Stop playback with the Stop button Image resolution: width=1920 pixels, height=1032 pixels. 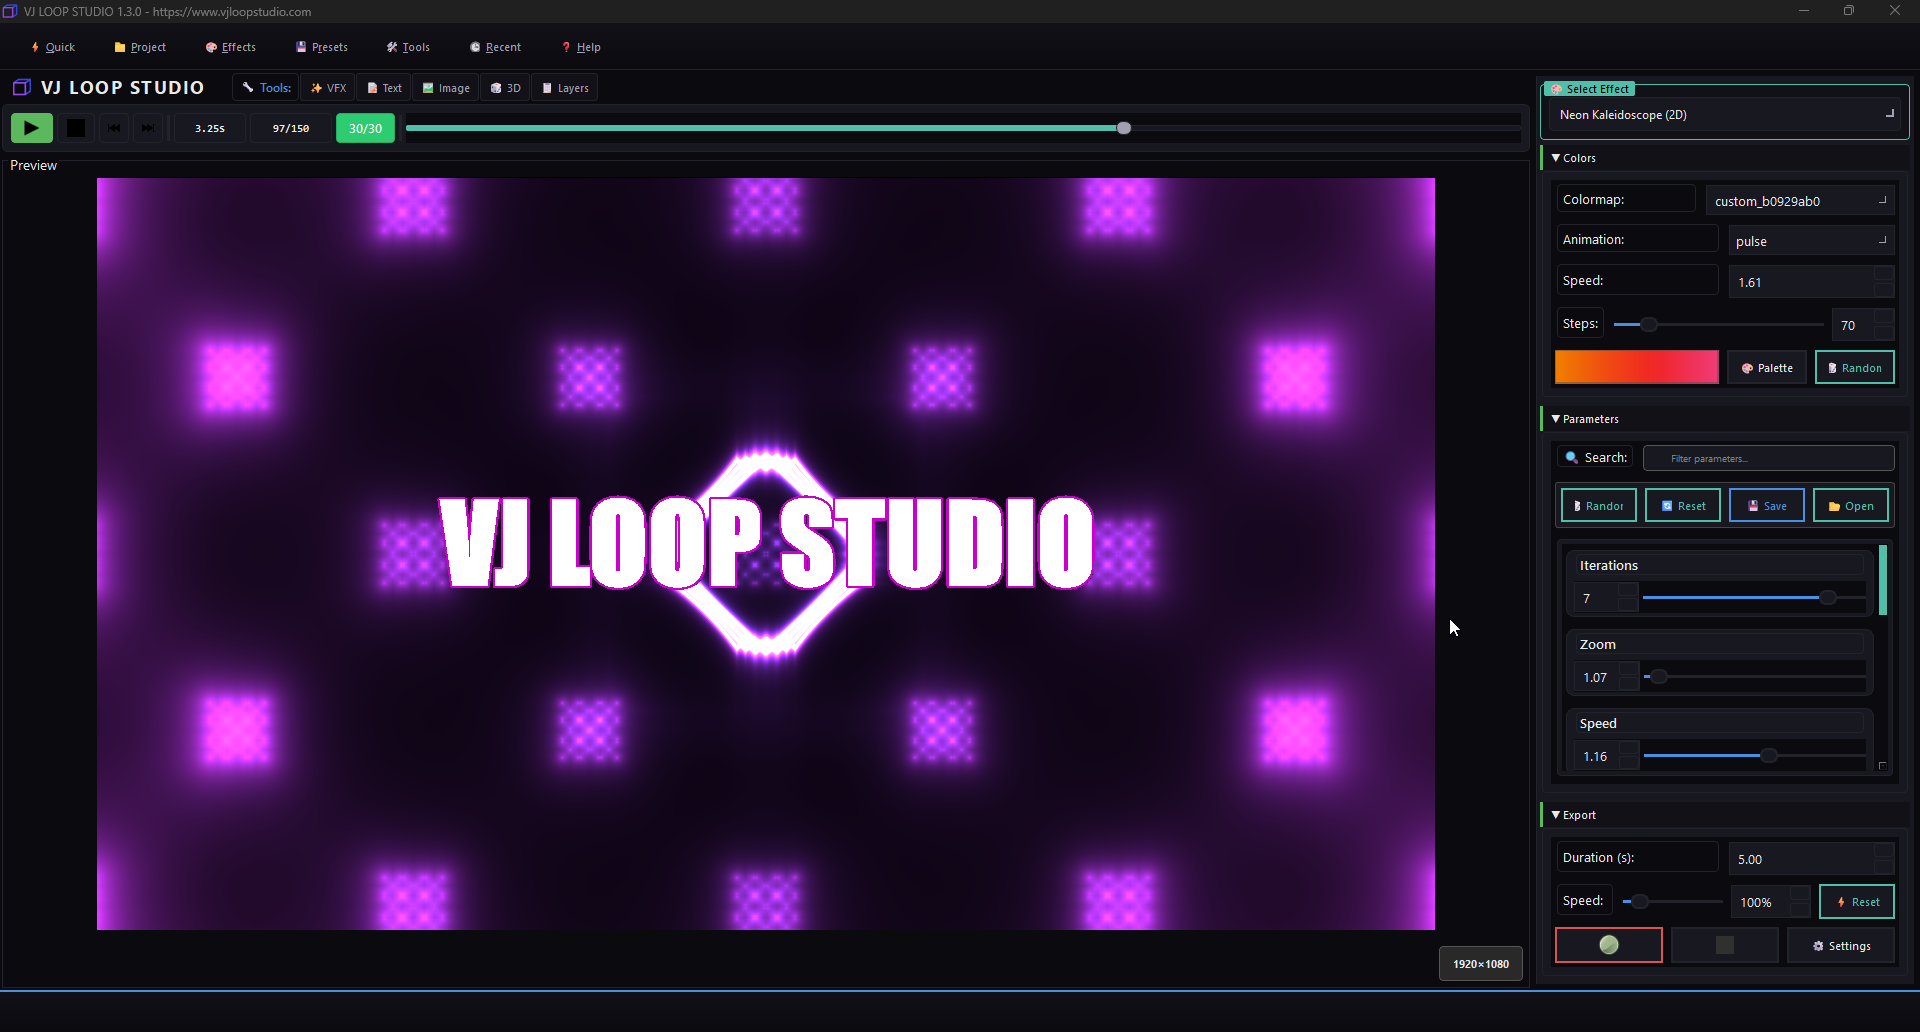coord(75,127)
